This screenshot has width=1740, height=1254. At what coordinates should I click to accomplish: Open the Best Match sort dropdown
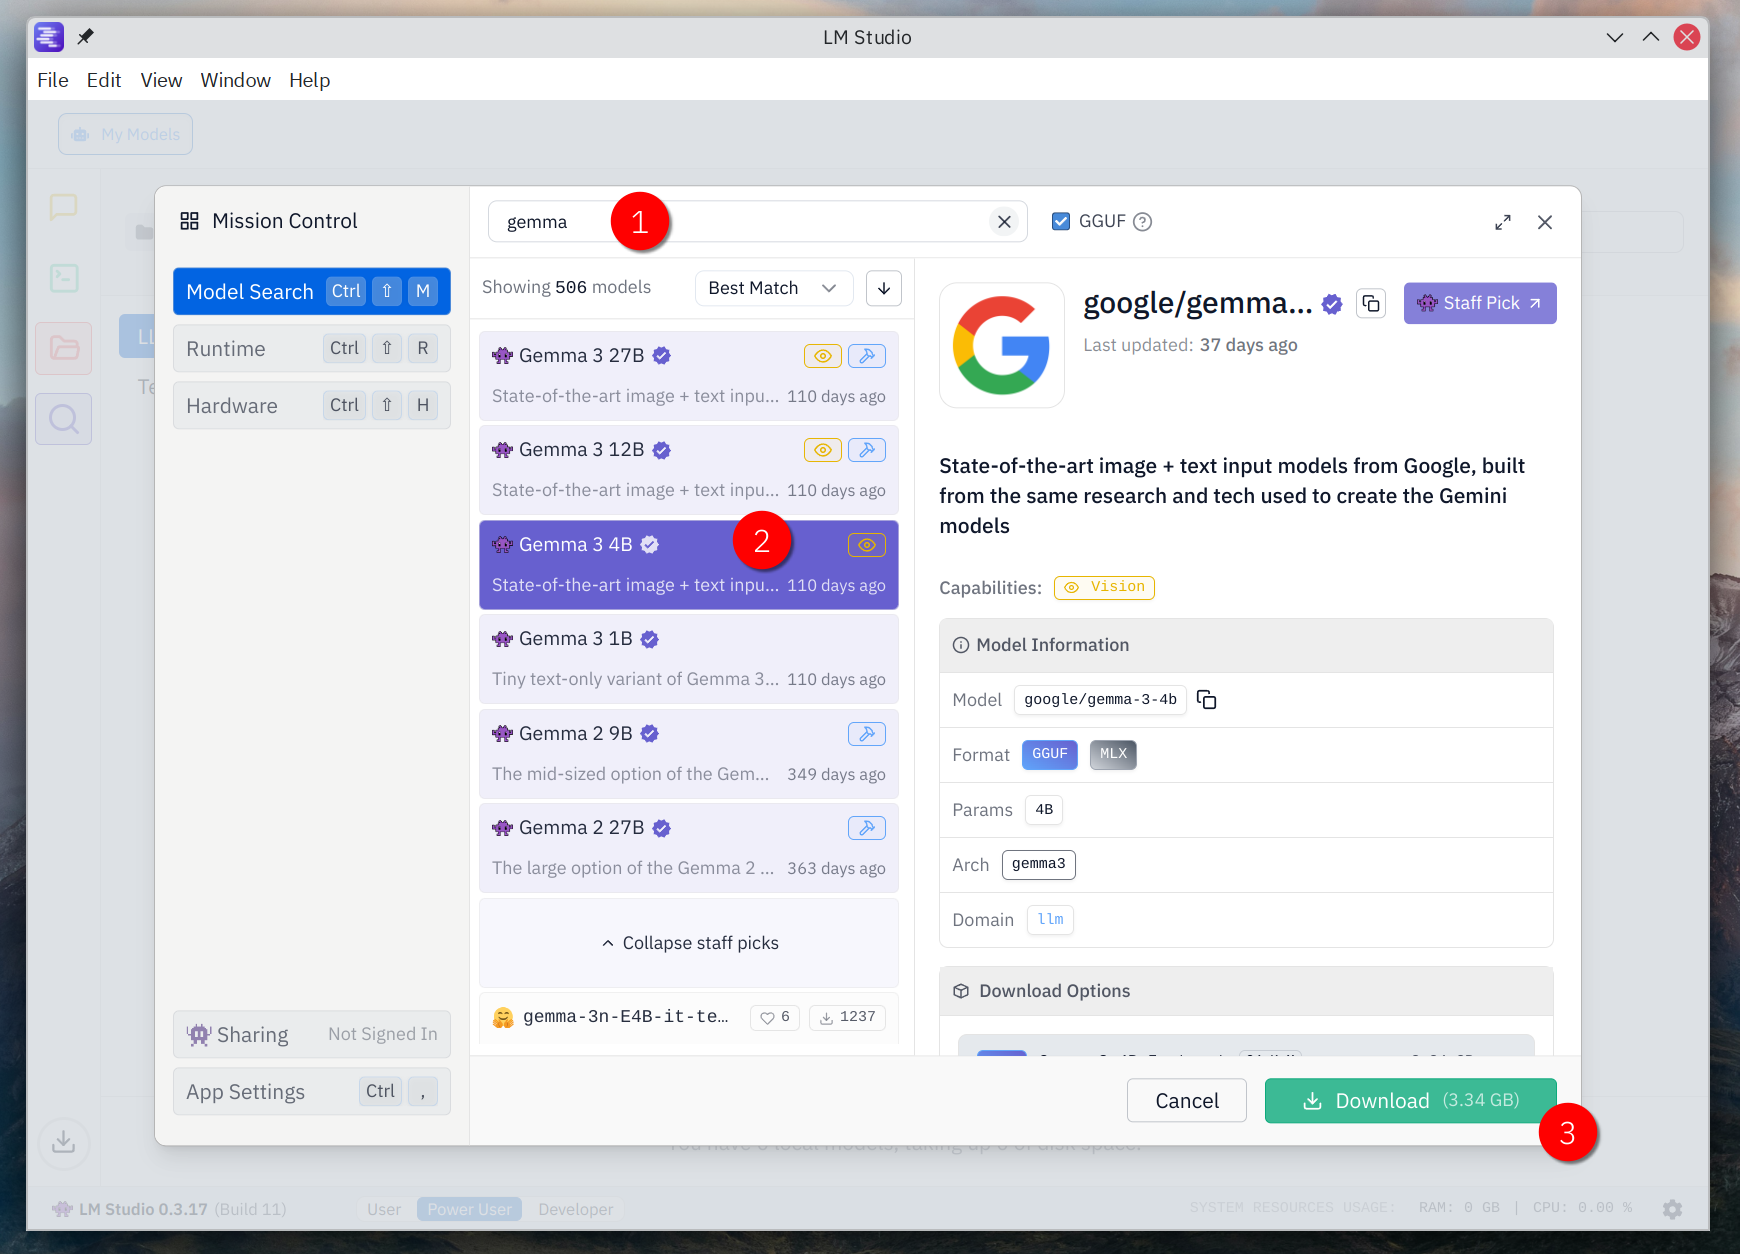pos(773,288)
